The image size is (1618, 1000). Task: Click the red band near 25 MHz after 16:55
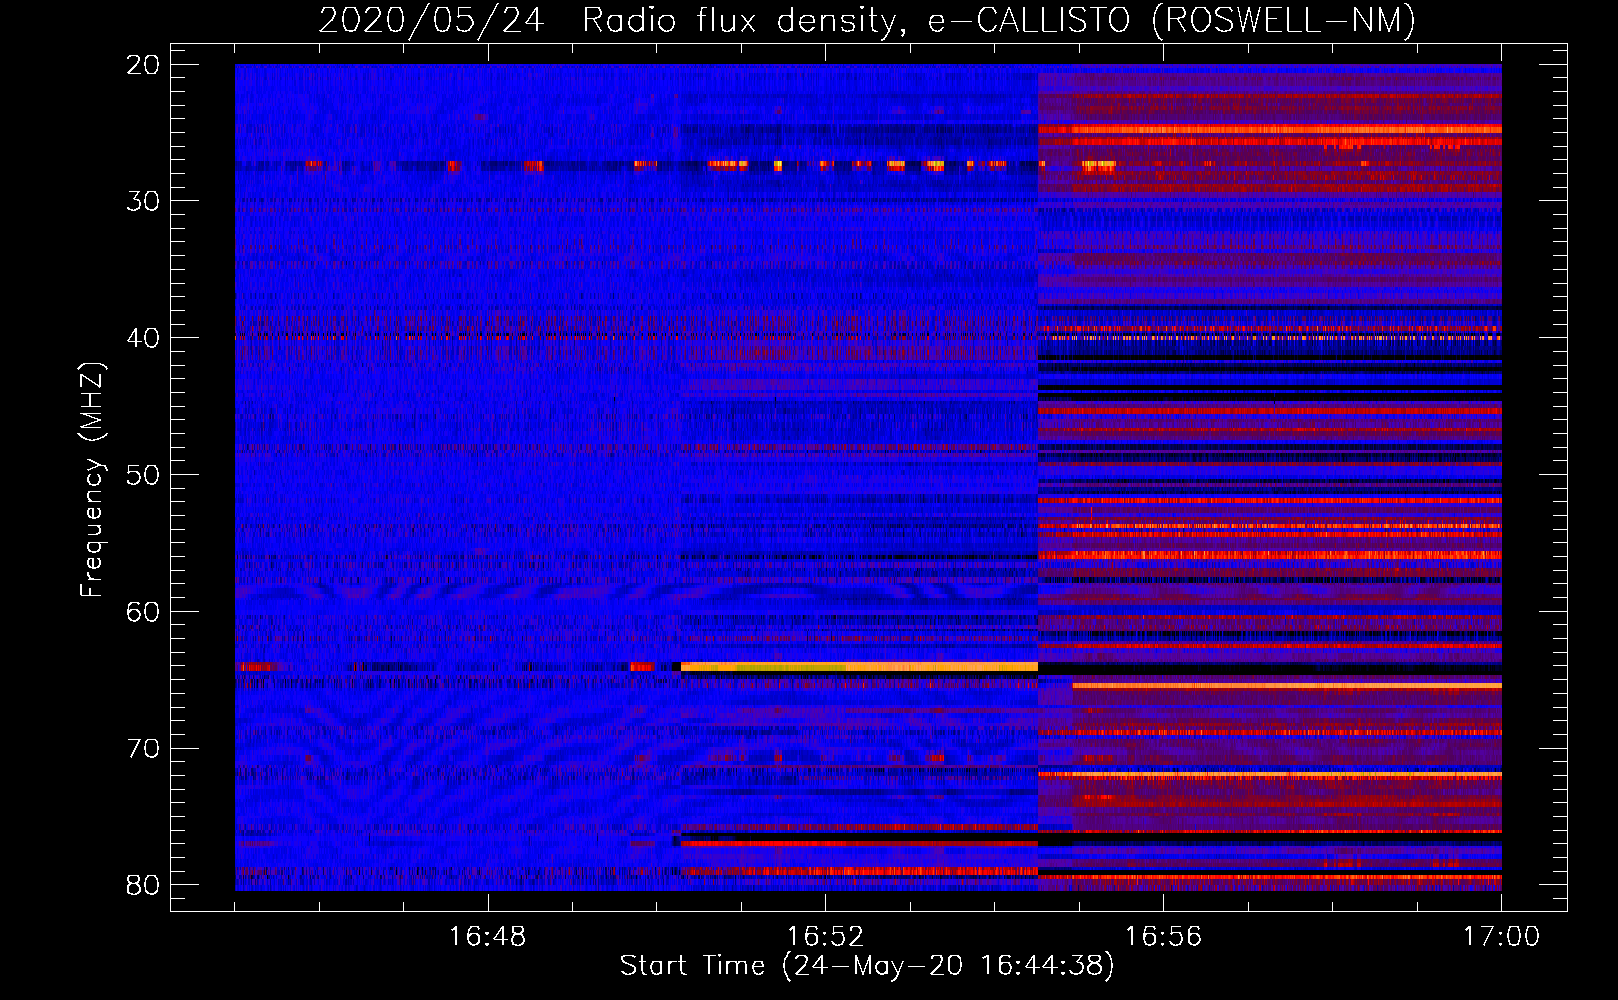pyautogui.click(x=1270, y=129)
